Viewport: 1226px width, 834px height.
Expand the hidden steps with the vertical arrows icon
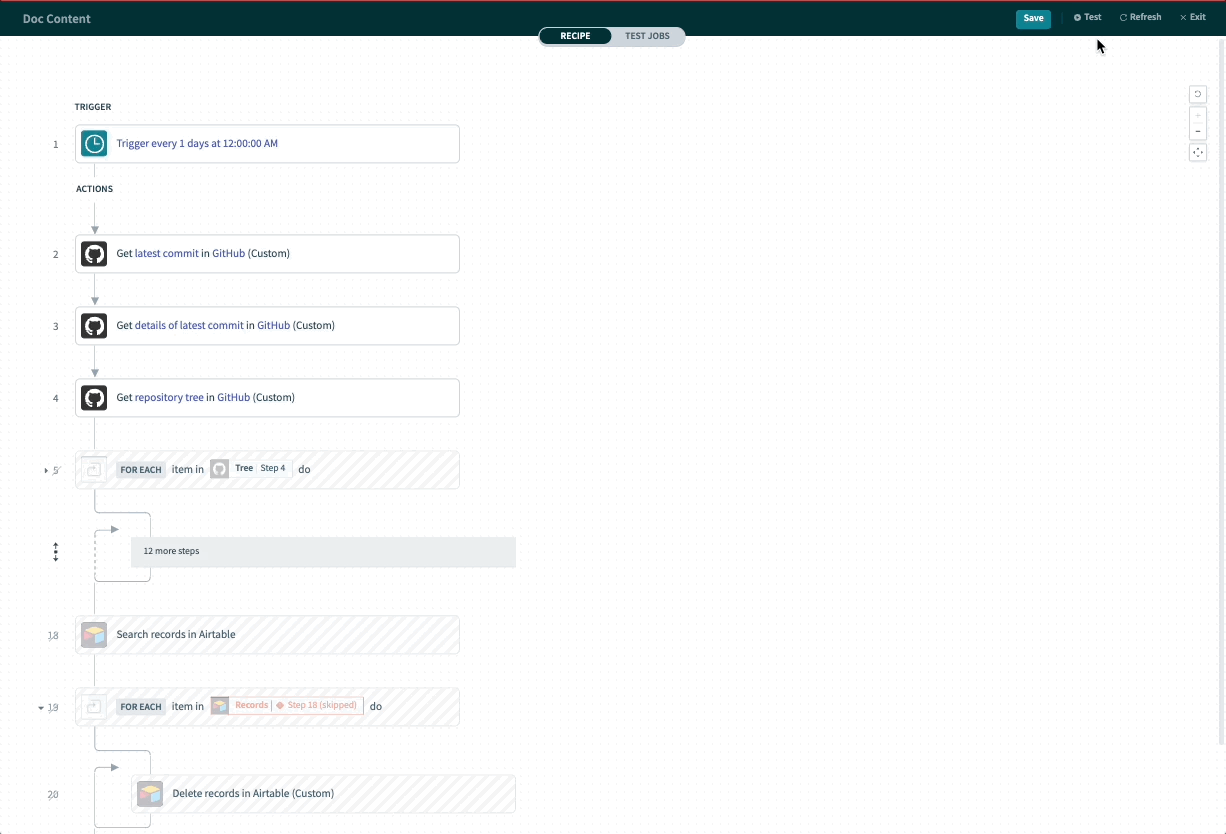click(x=56, y=552)
